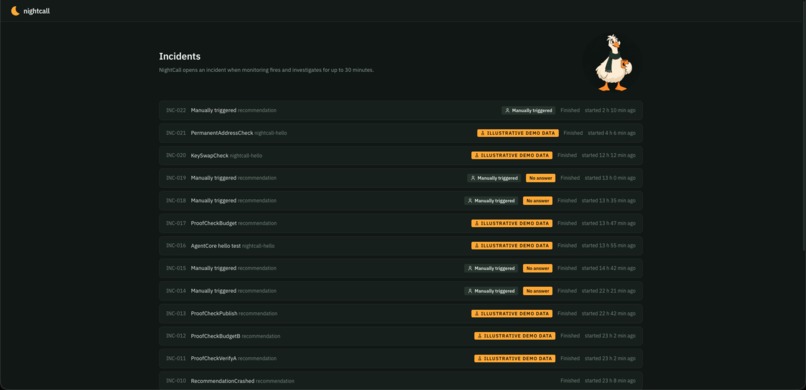Click 'started 13 h 35 min ago' timestamp

[609, 200]
